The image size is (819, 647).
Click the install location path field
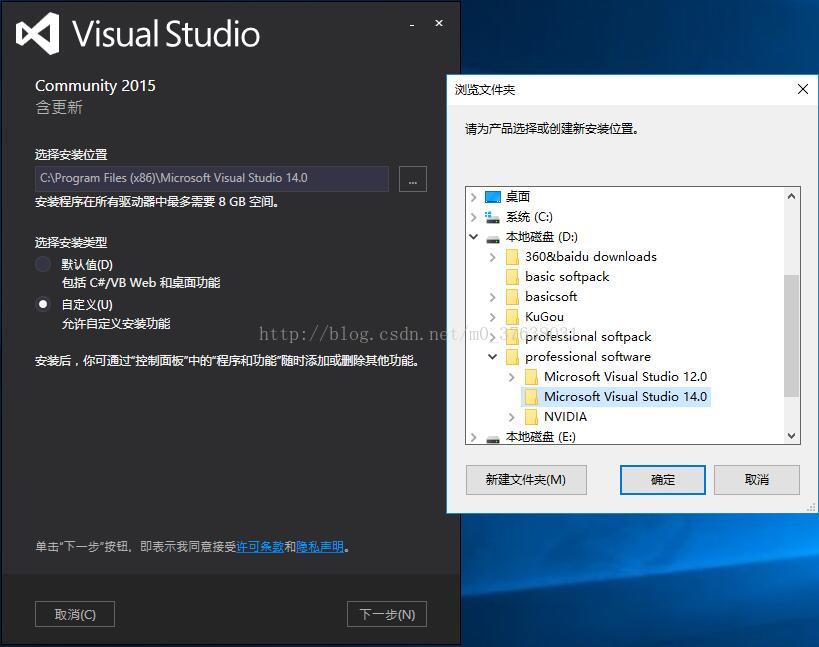[x=212, y=179]
